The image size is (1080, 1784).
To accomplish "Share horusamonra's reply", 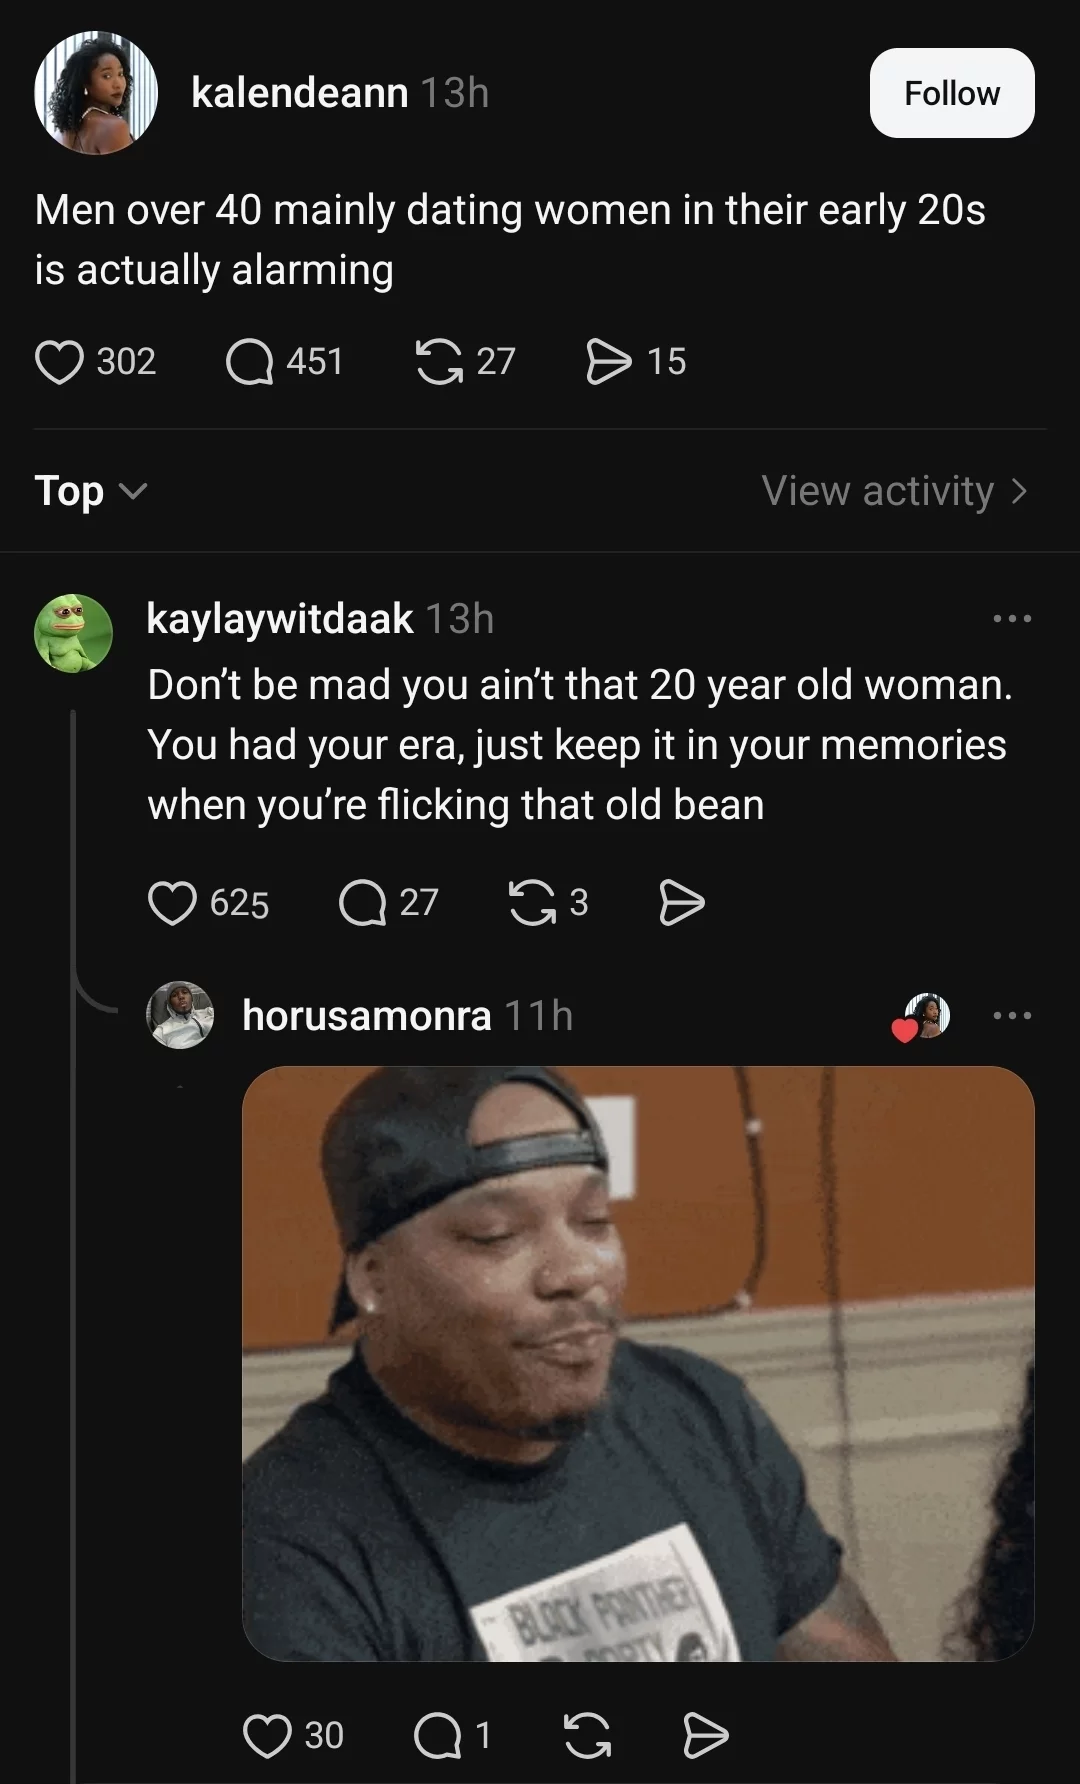I will [706, 1735].
